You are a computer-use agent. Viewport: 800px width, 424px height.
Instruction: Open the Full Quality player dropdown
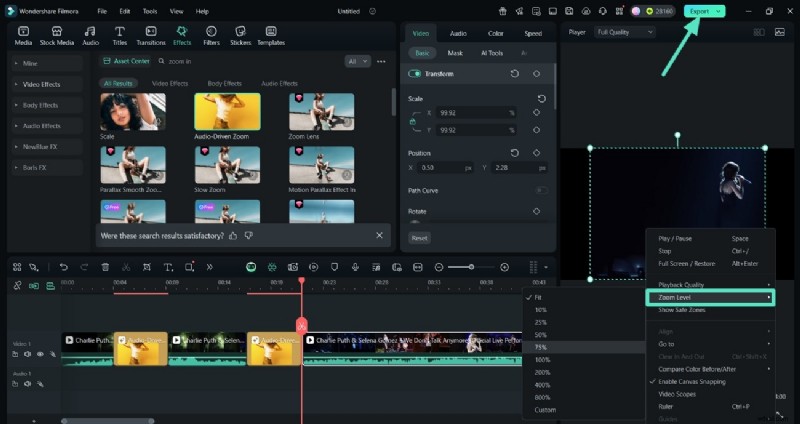point(624,32)
